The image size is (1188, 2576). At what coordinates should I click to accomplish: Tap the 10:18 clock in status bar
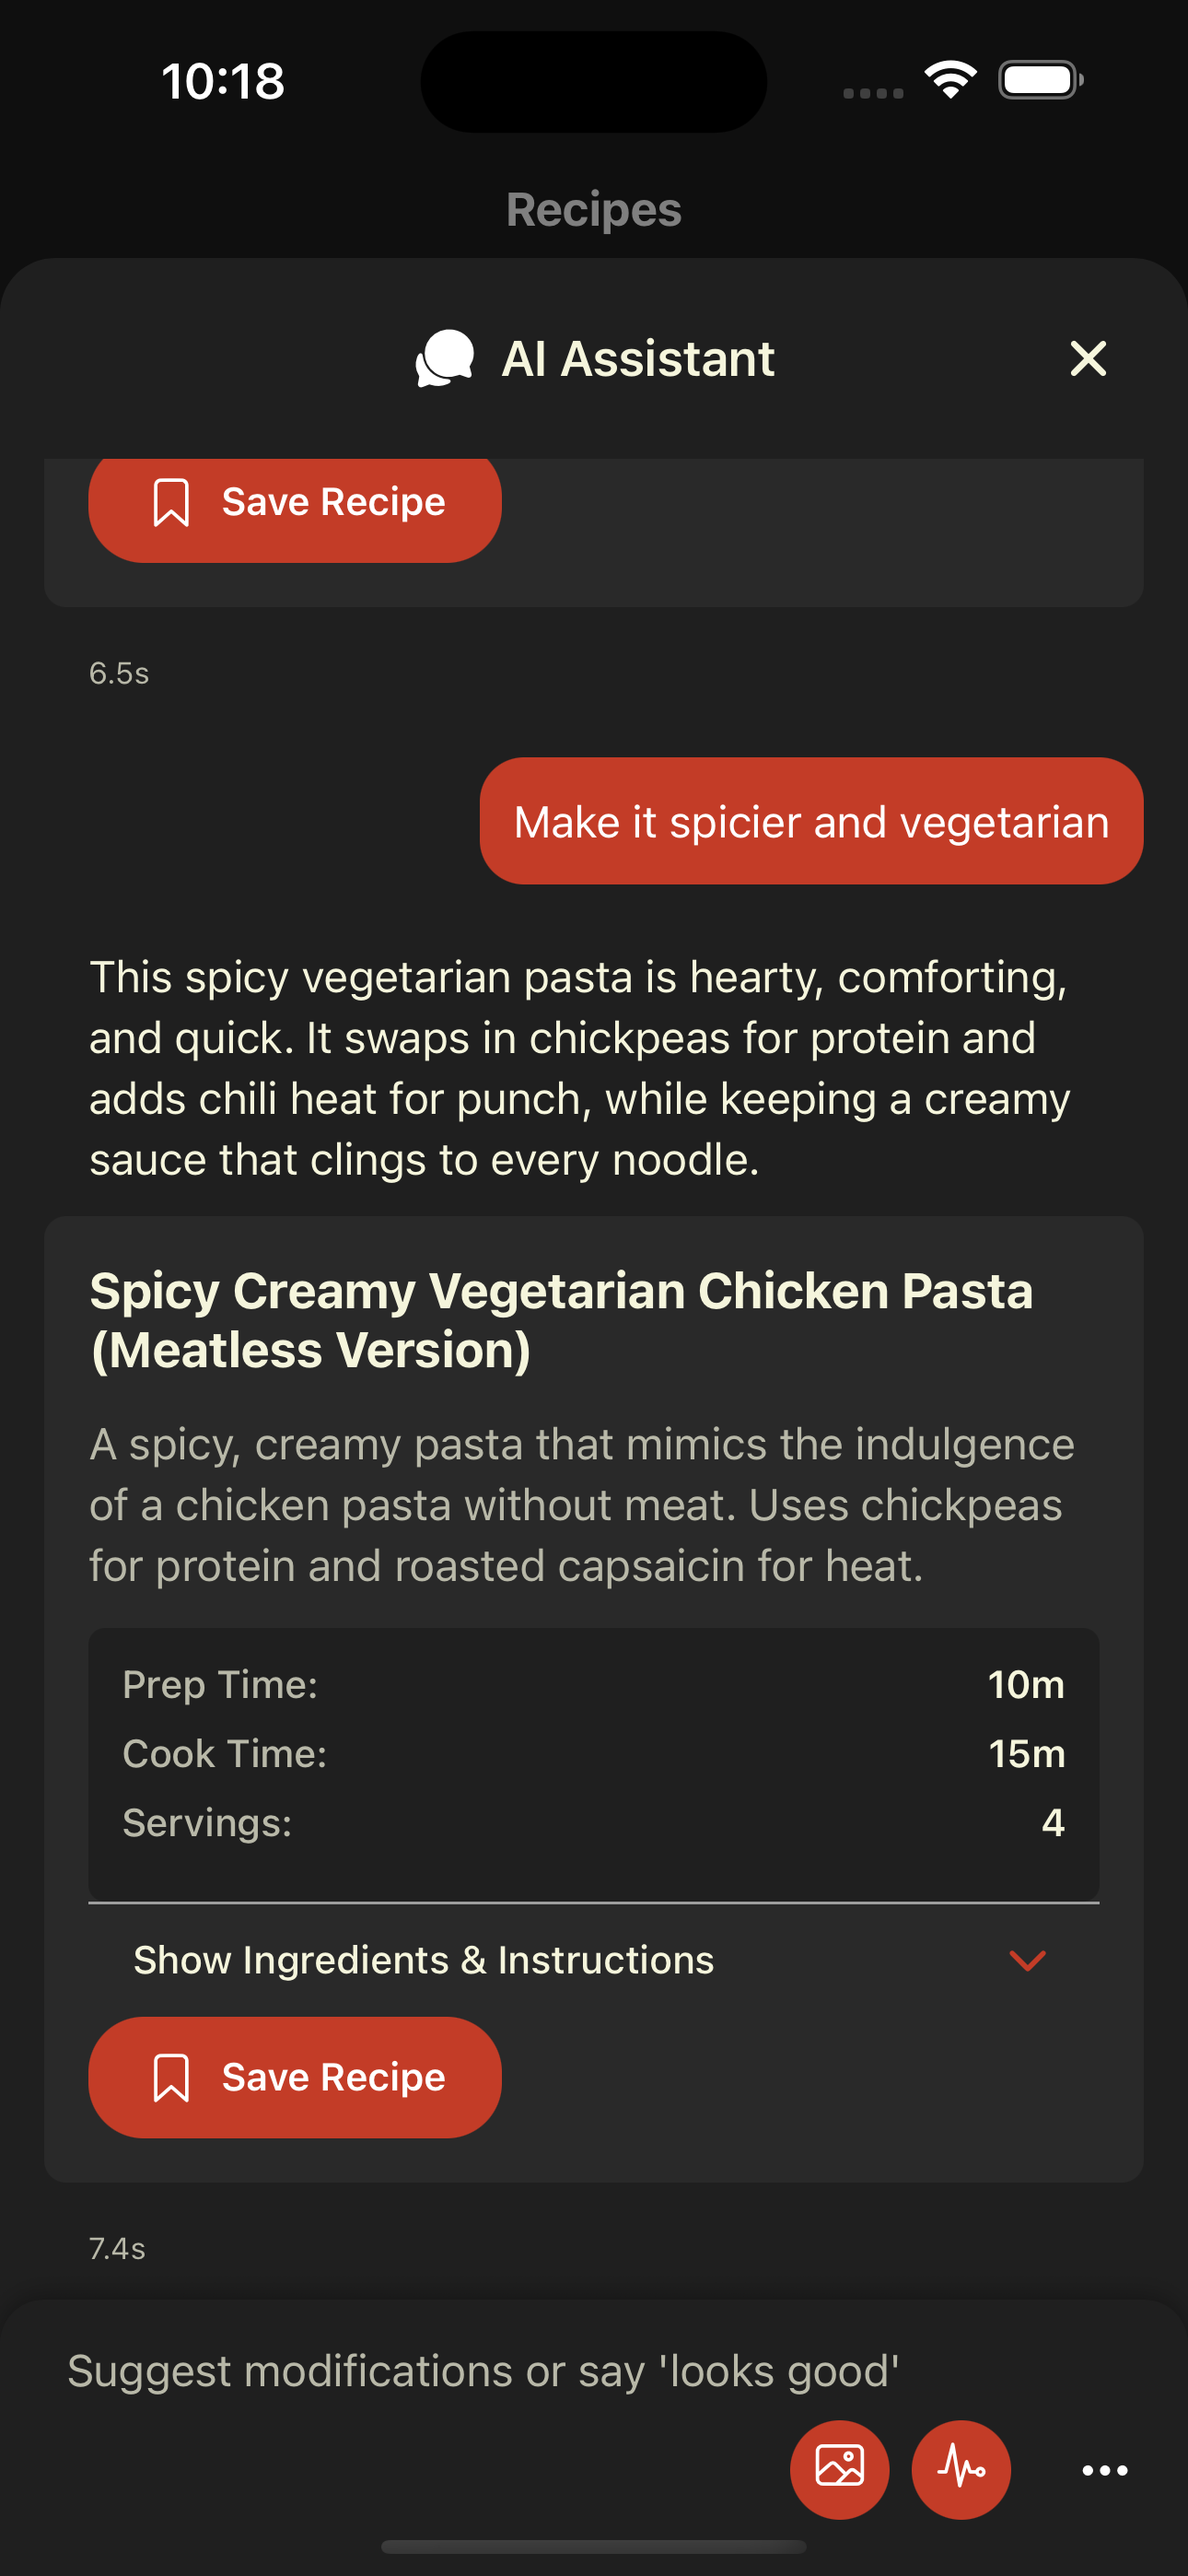[223, 81]
